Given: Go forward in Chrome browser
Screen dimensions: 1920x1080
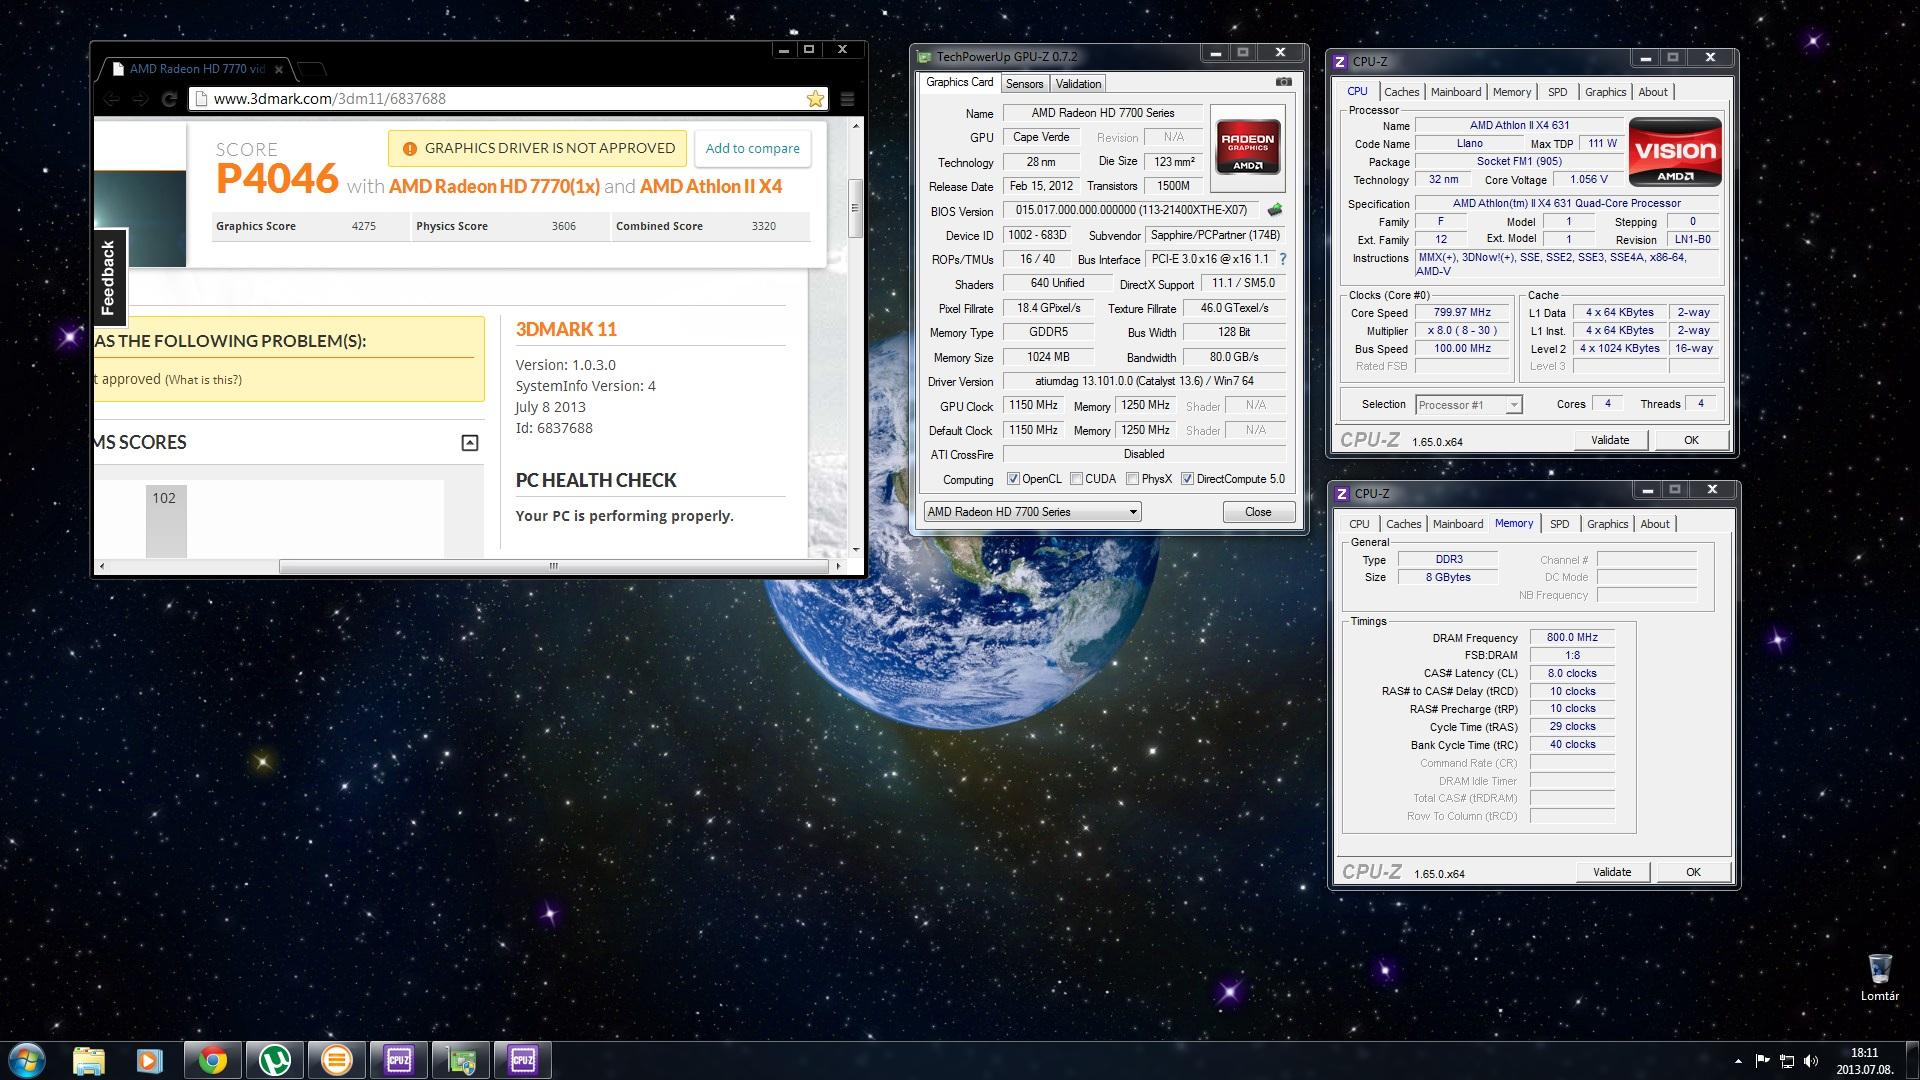Looking at the screenshot, I should pyautogui.click(x=140, y=98).
